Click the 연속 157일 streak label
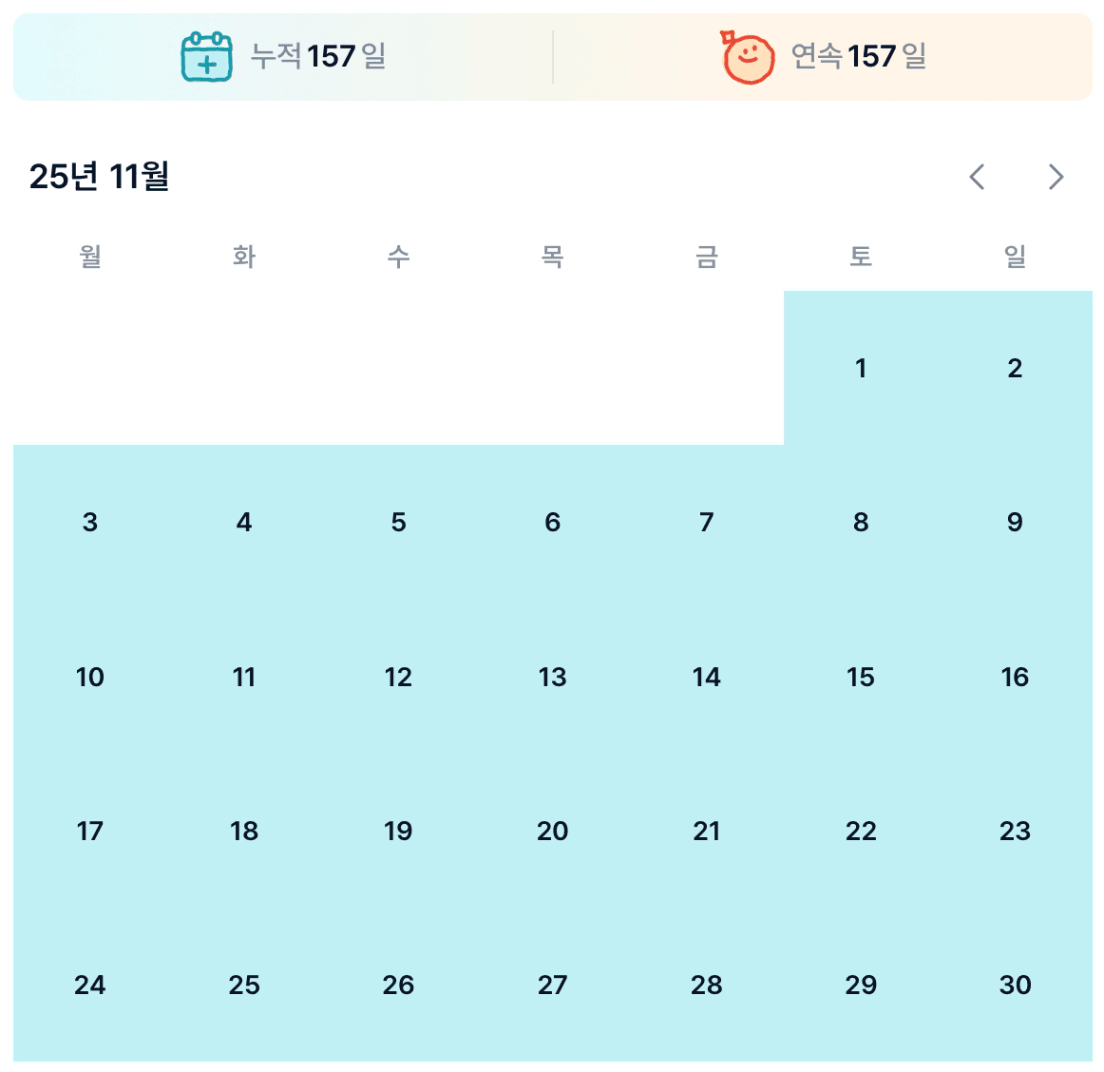Viewport: 1104px width, 1072px height. tap(859, 57)
